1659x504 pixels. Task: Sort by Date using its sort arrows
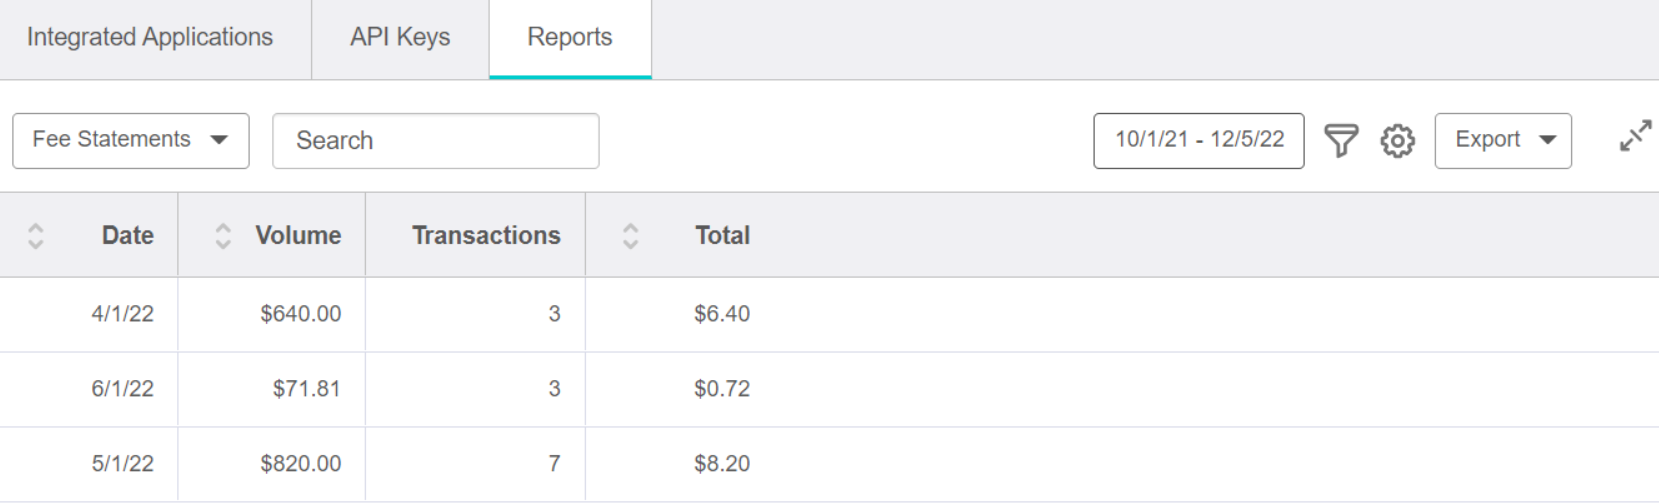point(36,235)
